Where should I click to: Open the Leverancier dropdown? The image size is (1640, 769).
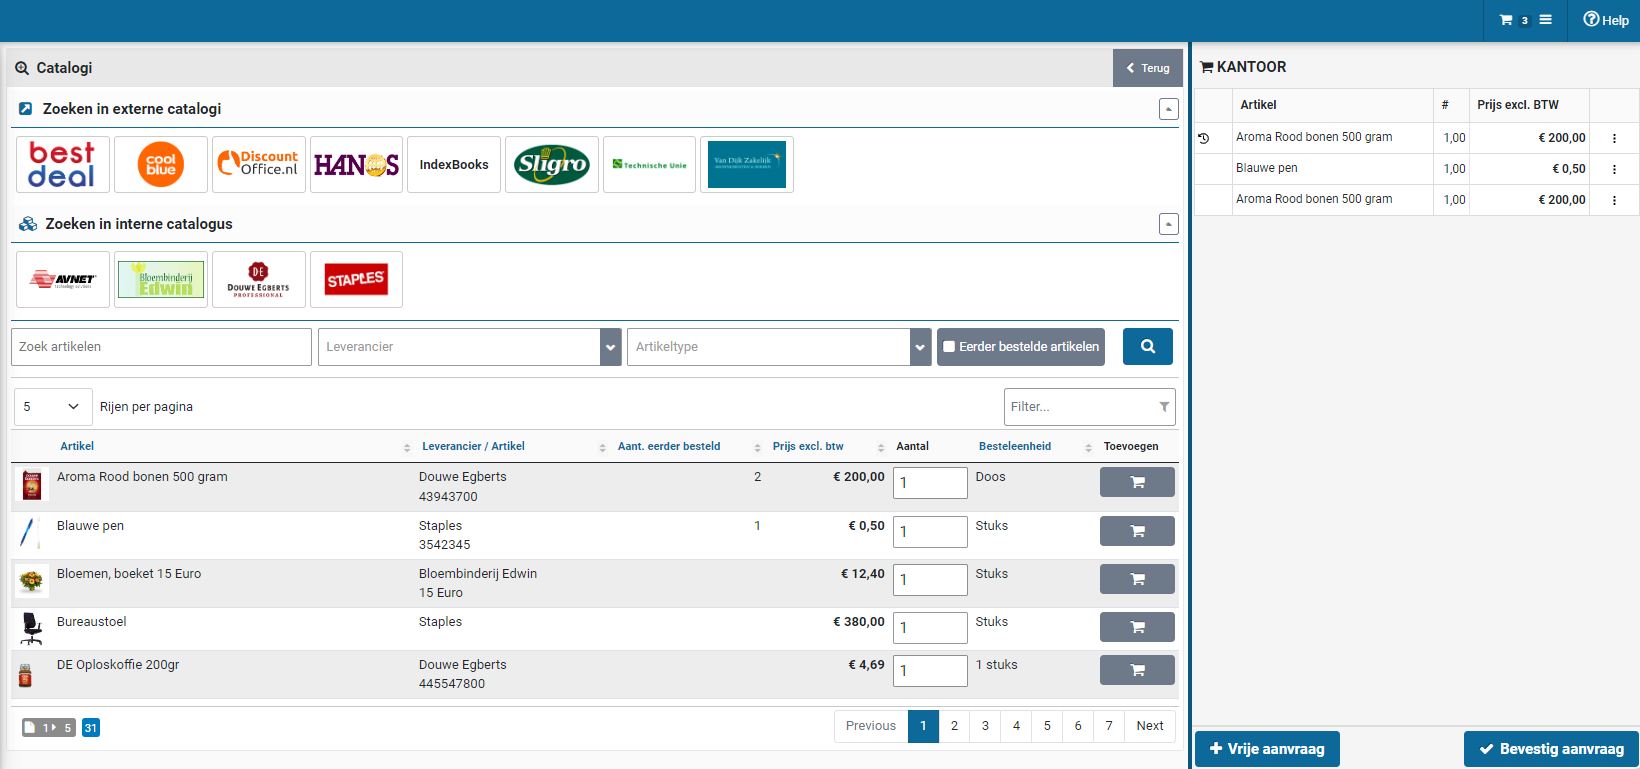(610, 347)
